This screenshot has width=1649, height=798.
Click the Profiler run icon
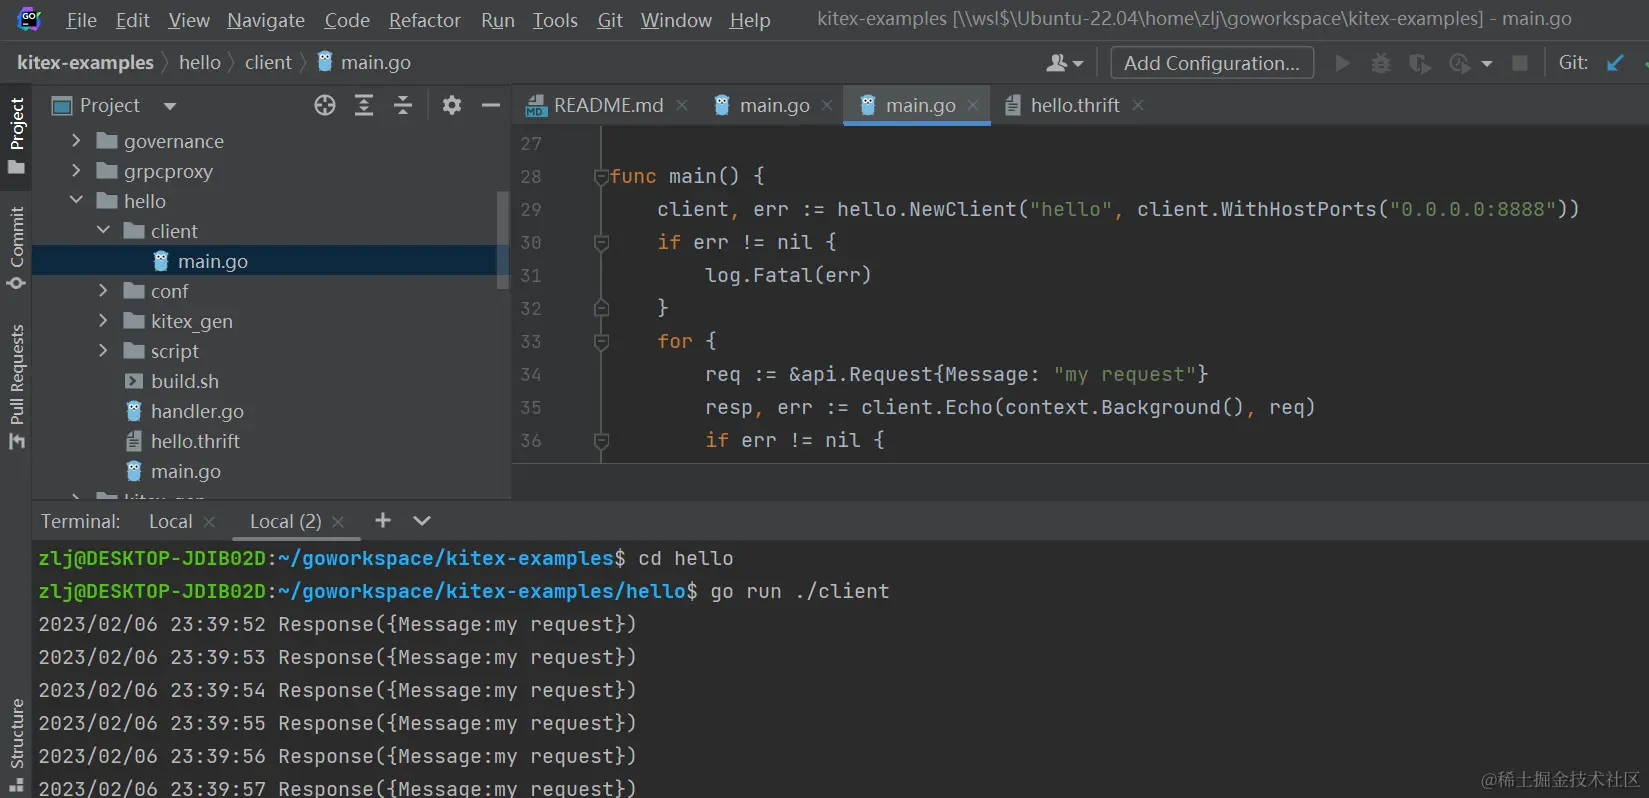tap(1459, 63)
